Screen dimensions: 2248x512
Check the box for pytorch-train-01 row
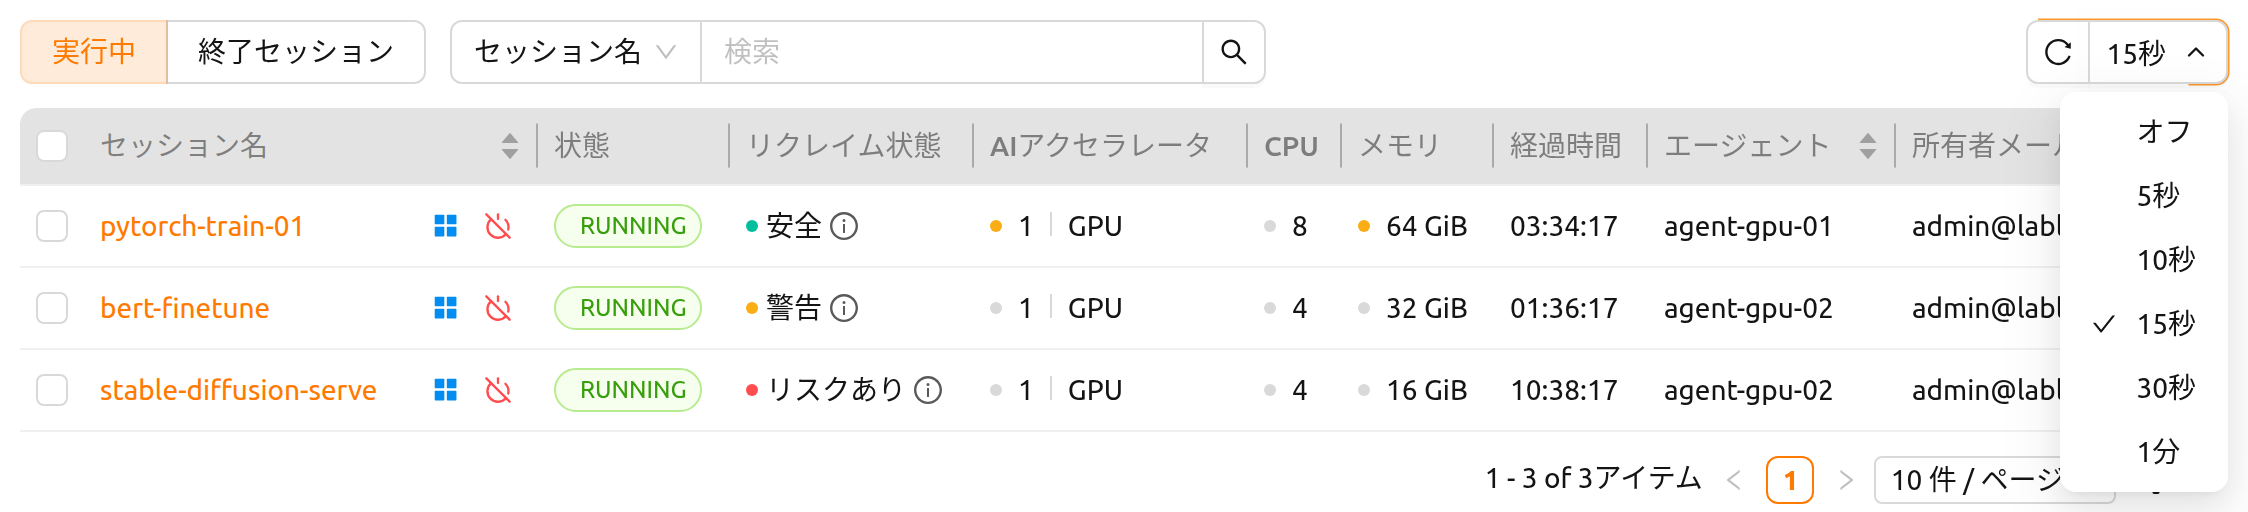click(52, 226)
